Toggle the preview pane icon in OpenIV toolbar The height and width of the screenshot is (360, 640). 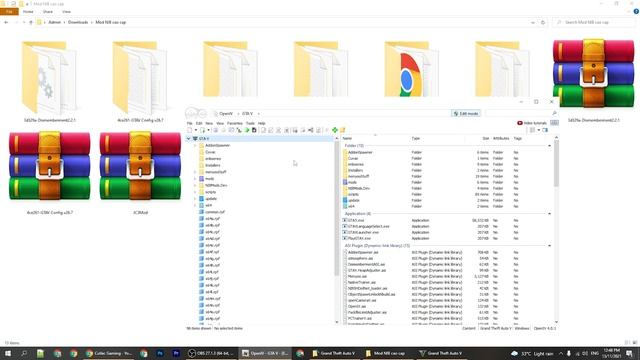click(545, 130)
